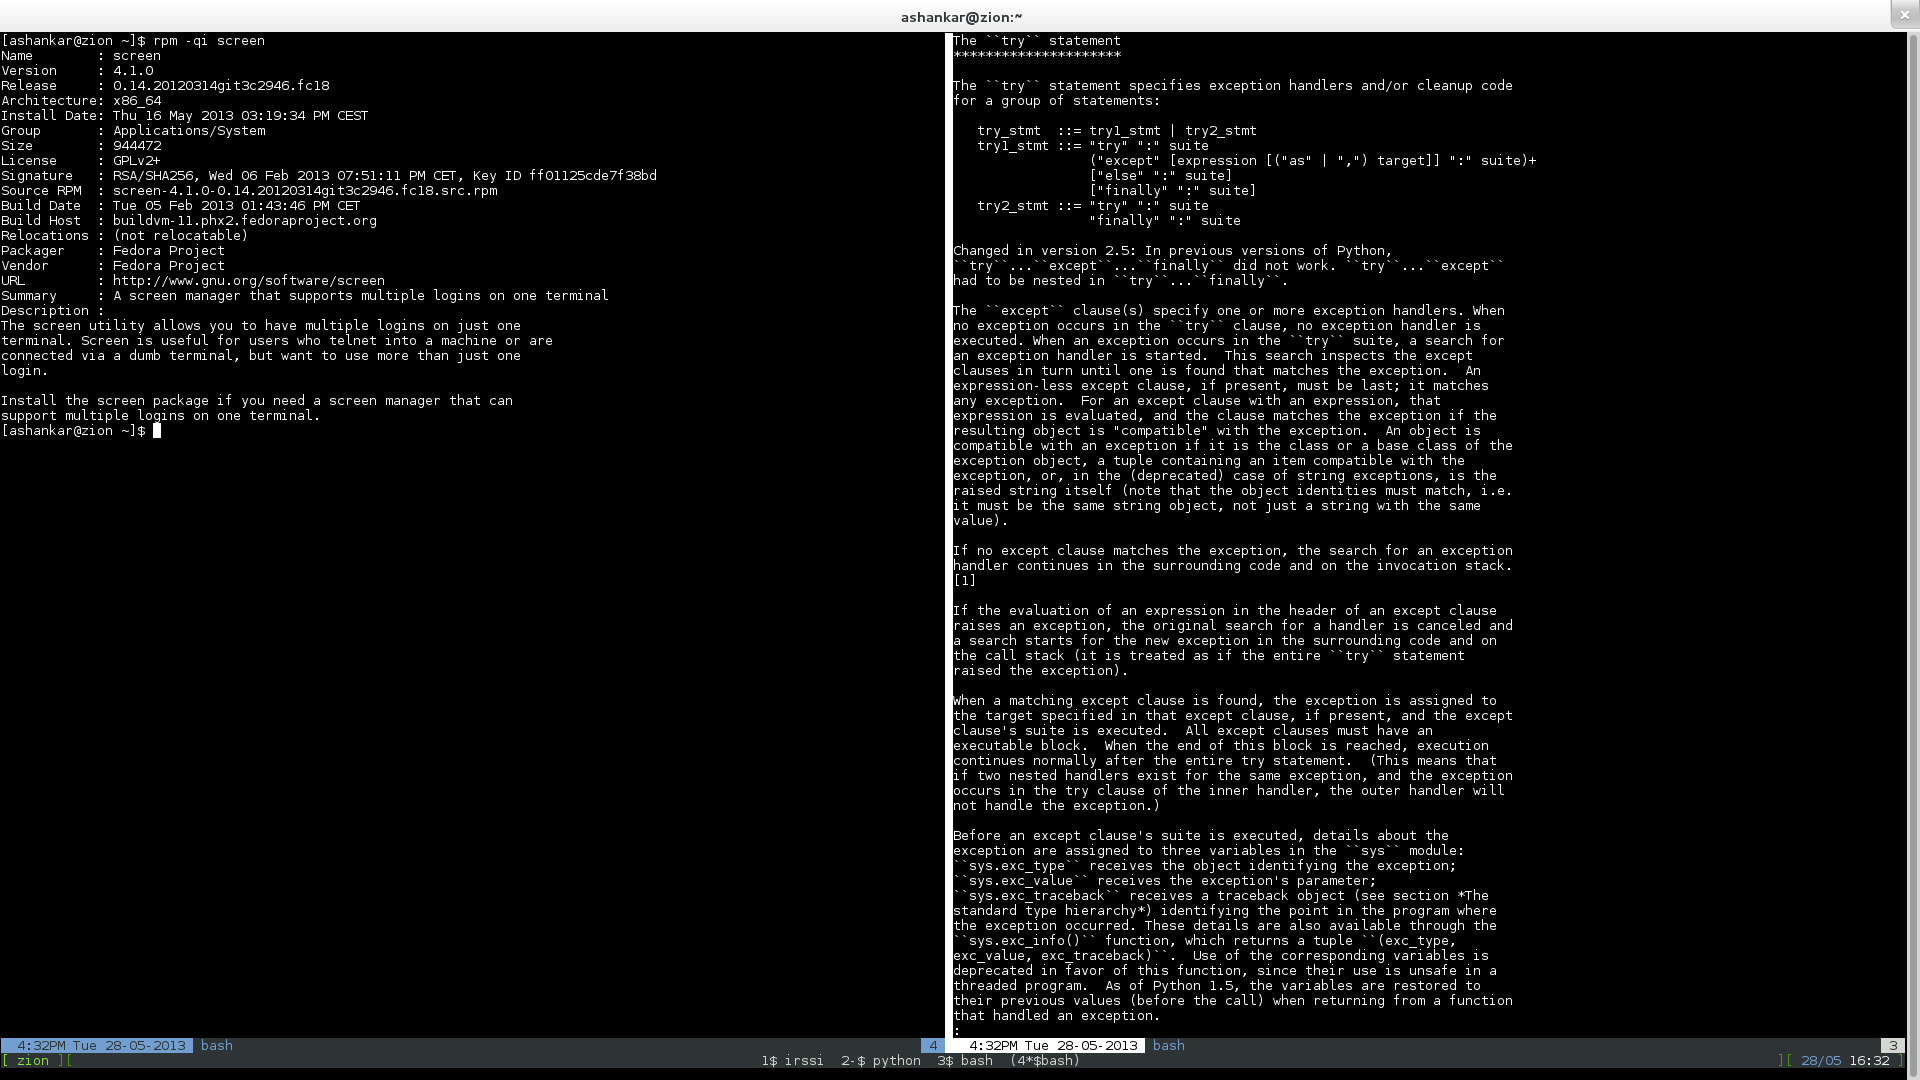
Task: Click build date 'Tue 05 Feb 2013' line
Action: (181, 206)
